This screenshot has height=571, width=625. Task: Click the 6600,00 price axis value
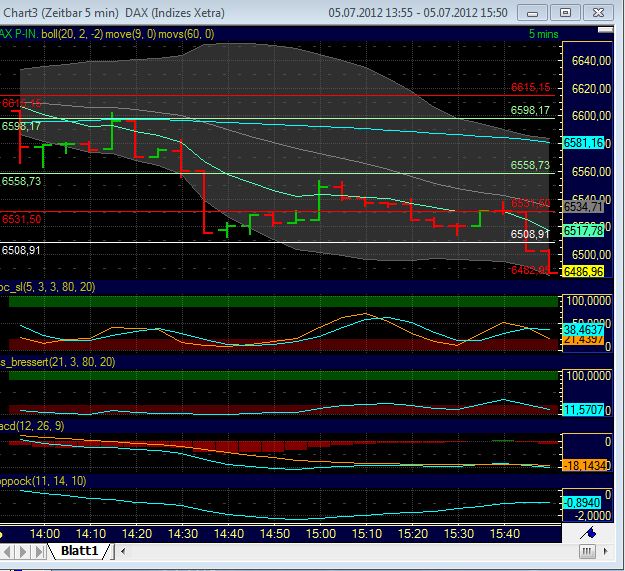591,116
